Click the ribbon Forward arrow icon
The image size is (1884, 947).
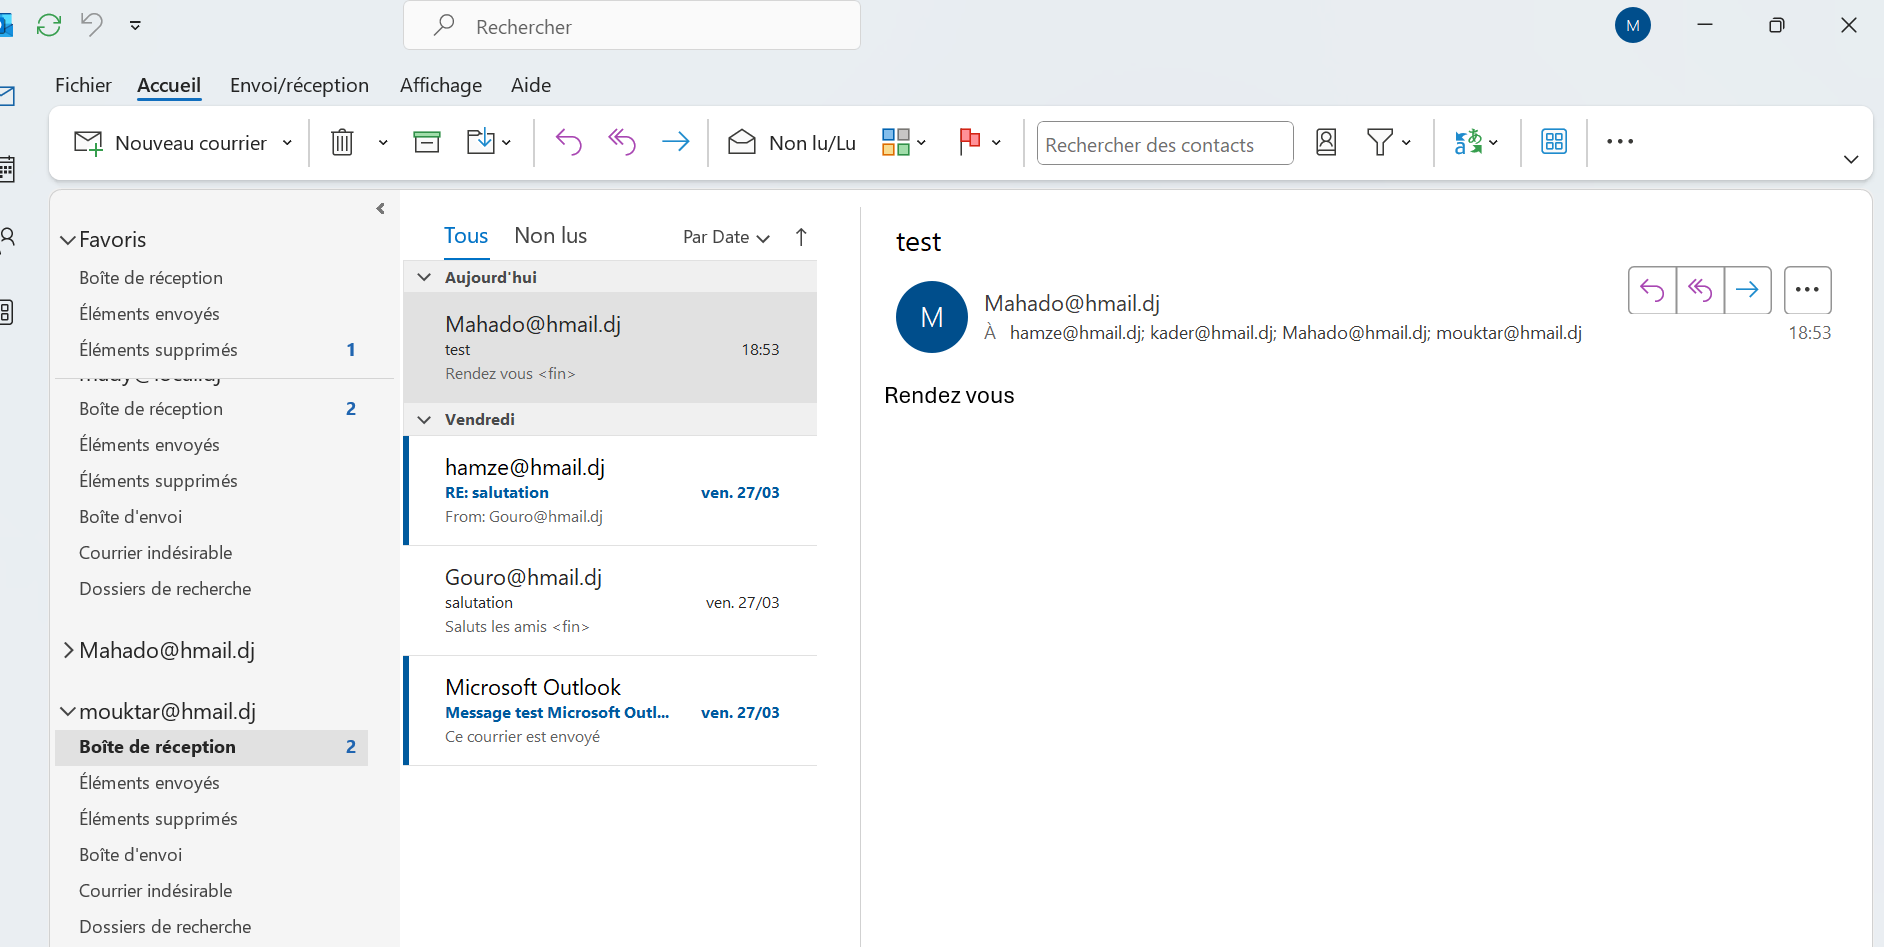676,142
